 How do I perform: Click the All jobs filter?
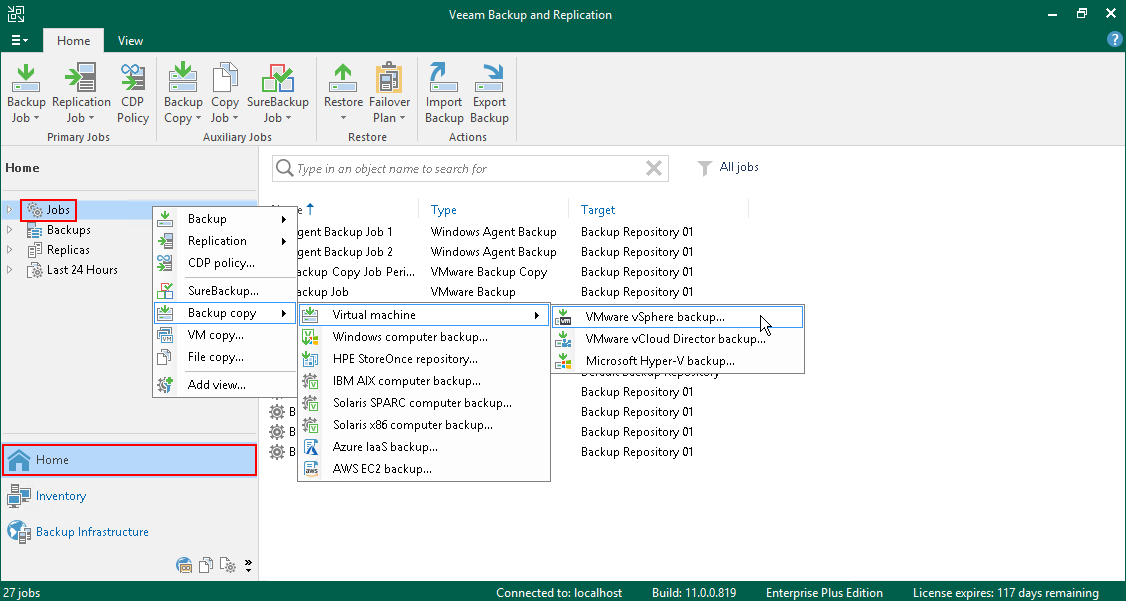[728, 168]
